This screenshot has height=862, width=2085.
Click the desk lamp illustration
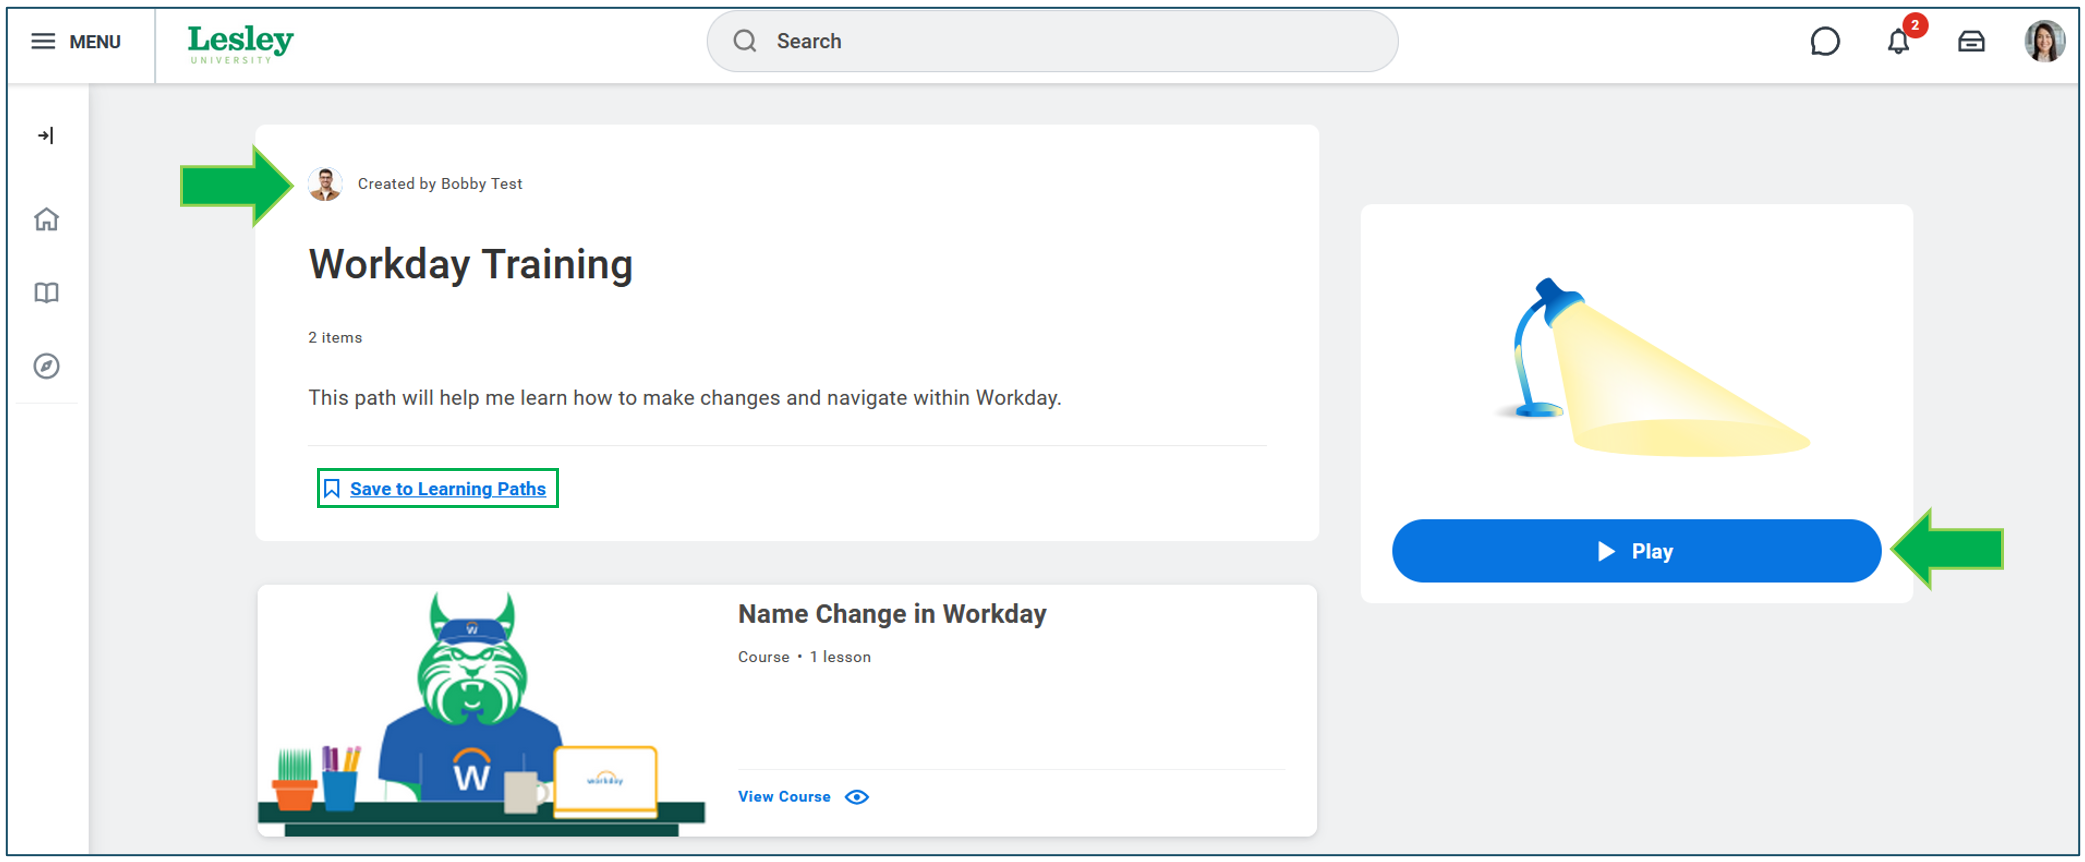(x=1652, y=368)
